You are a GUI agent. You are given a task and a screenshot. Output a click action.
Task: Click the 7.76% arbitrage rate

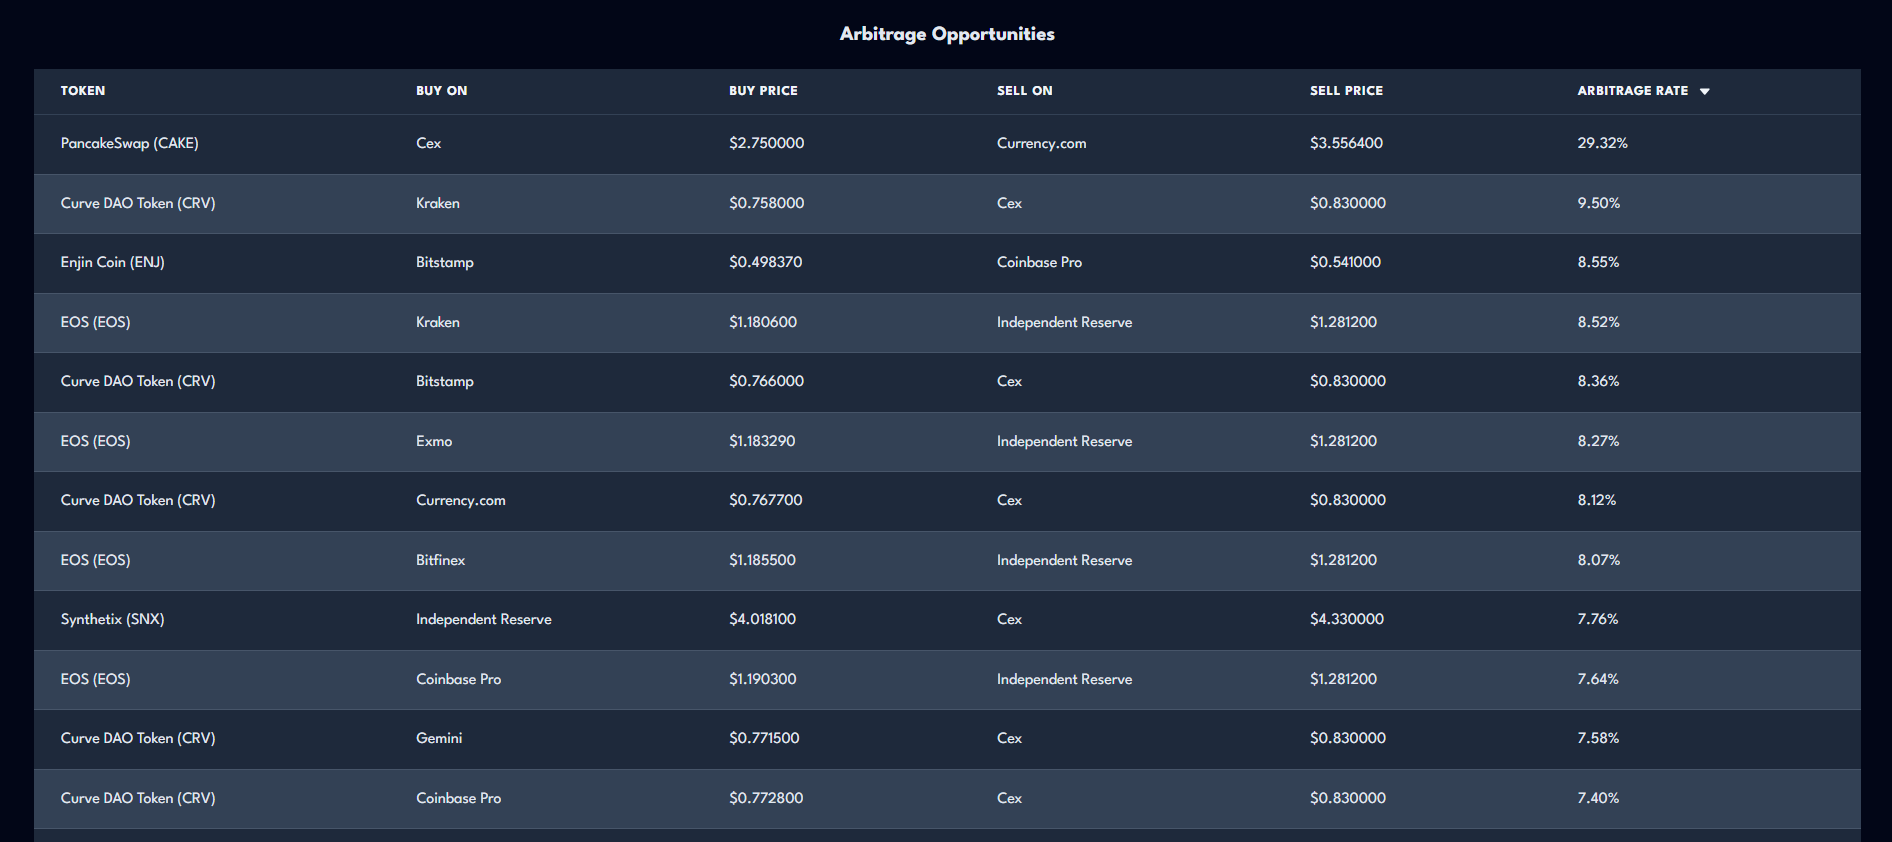point(1598,619)
